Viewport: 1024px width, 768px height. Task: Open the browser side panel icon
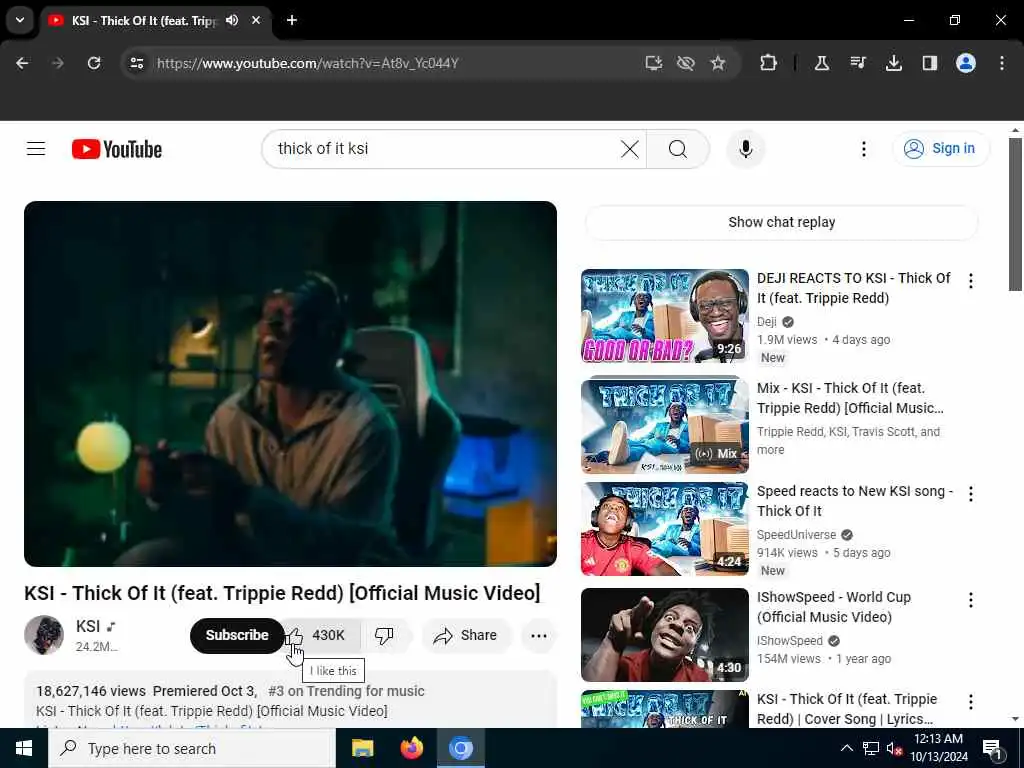pyautogui.click(x=929, y=63)
